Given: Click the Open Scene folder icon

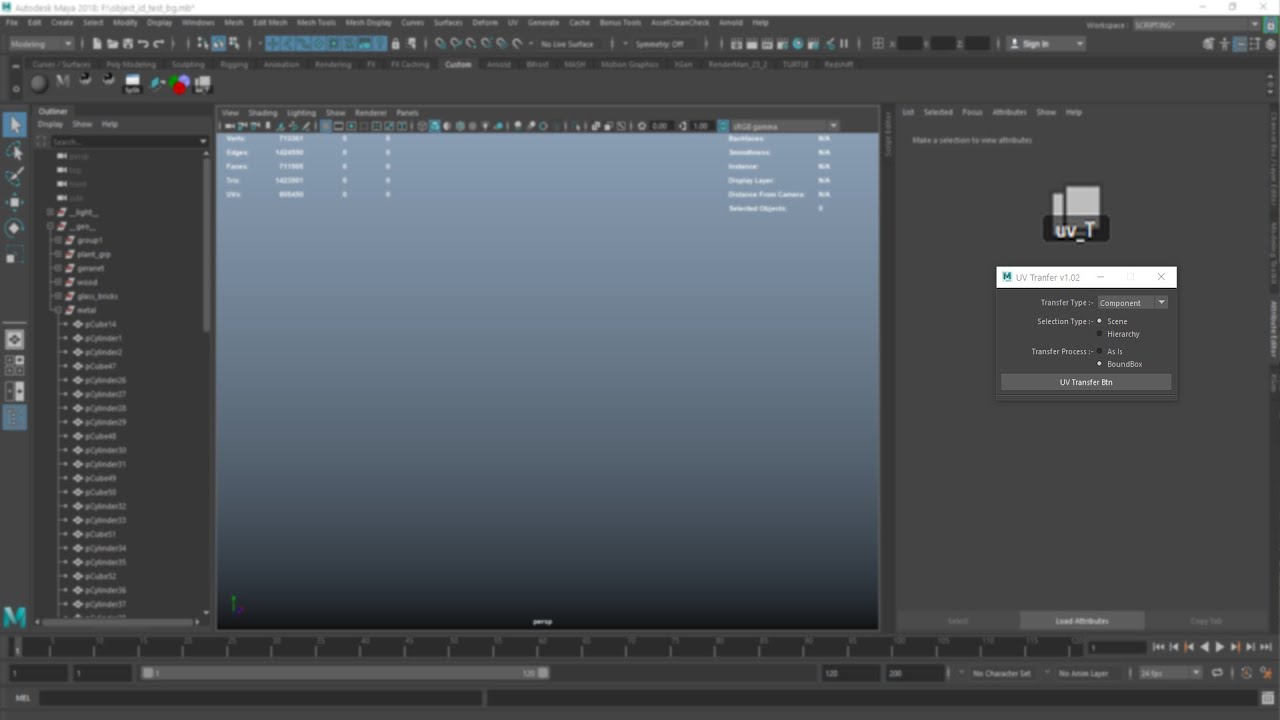Looking at the screenshot, I should coord(112,44).
